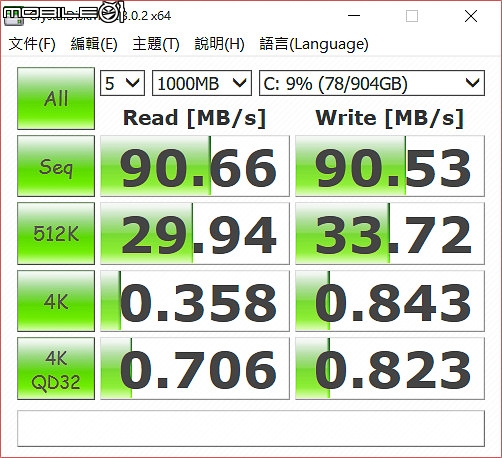Expand the 1000MB test size dropdown
The image size is (502, 458).
pyautogui.click(x=202, y=83)
